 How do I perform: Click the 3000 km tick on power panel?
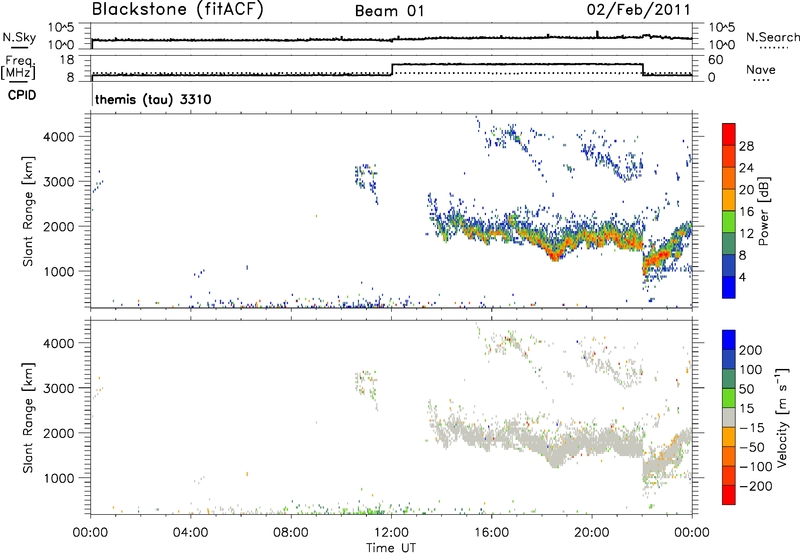58,182
